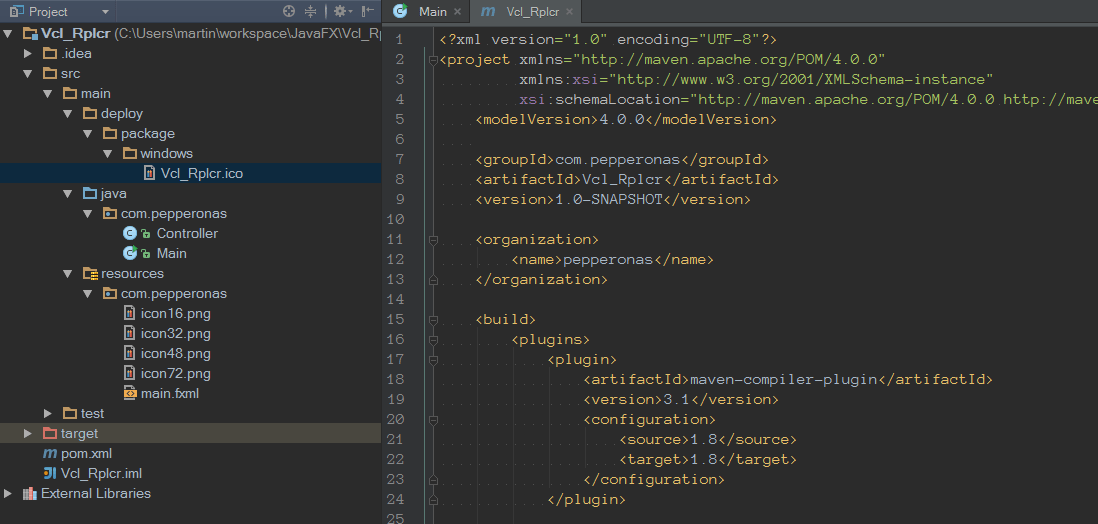Select pom.xml in the project tree

point(85,453)
